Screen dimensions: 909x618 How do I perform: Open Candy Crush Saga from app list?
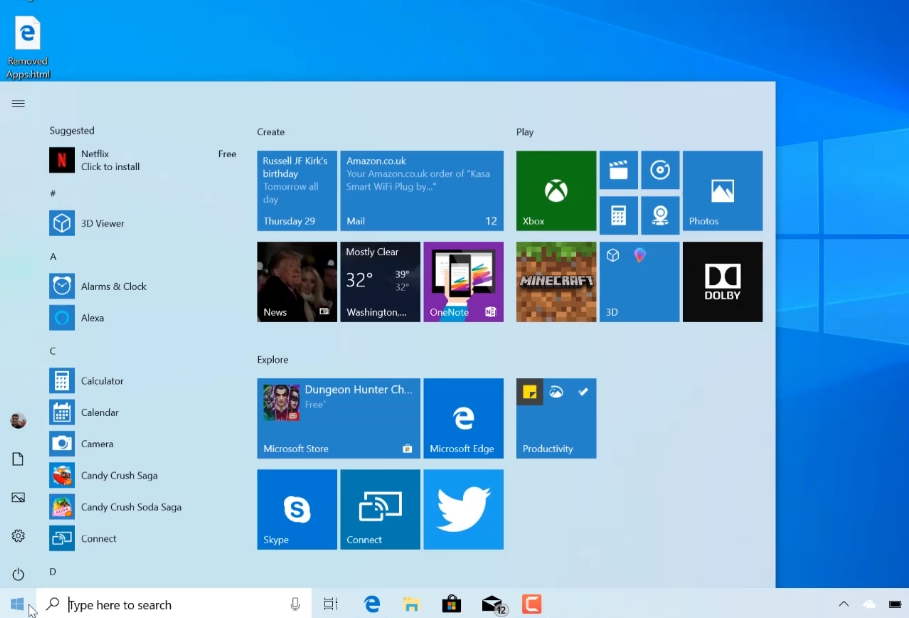point(143,475)
